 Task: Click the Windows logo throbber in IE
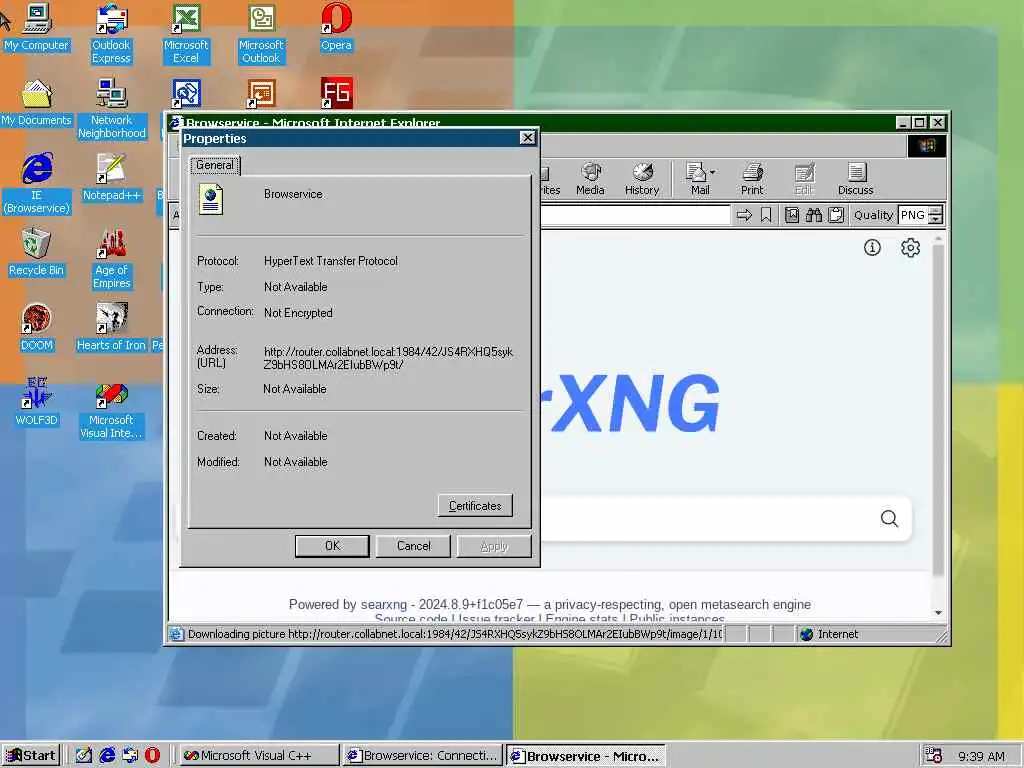927,146
